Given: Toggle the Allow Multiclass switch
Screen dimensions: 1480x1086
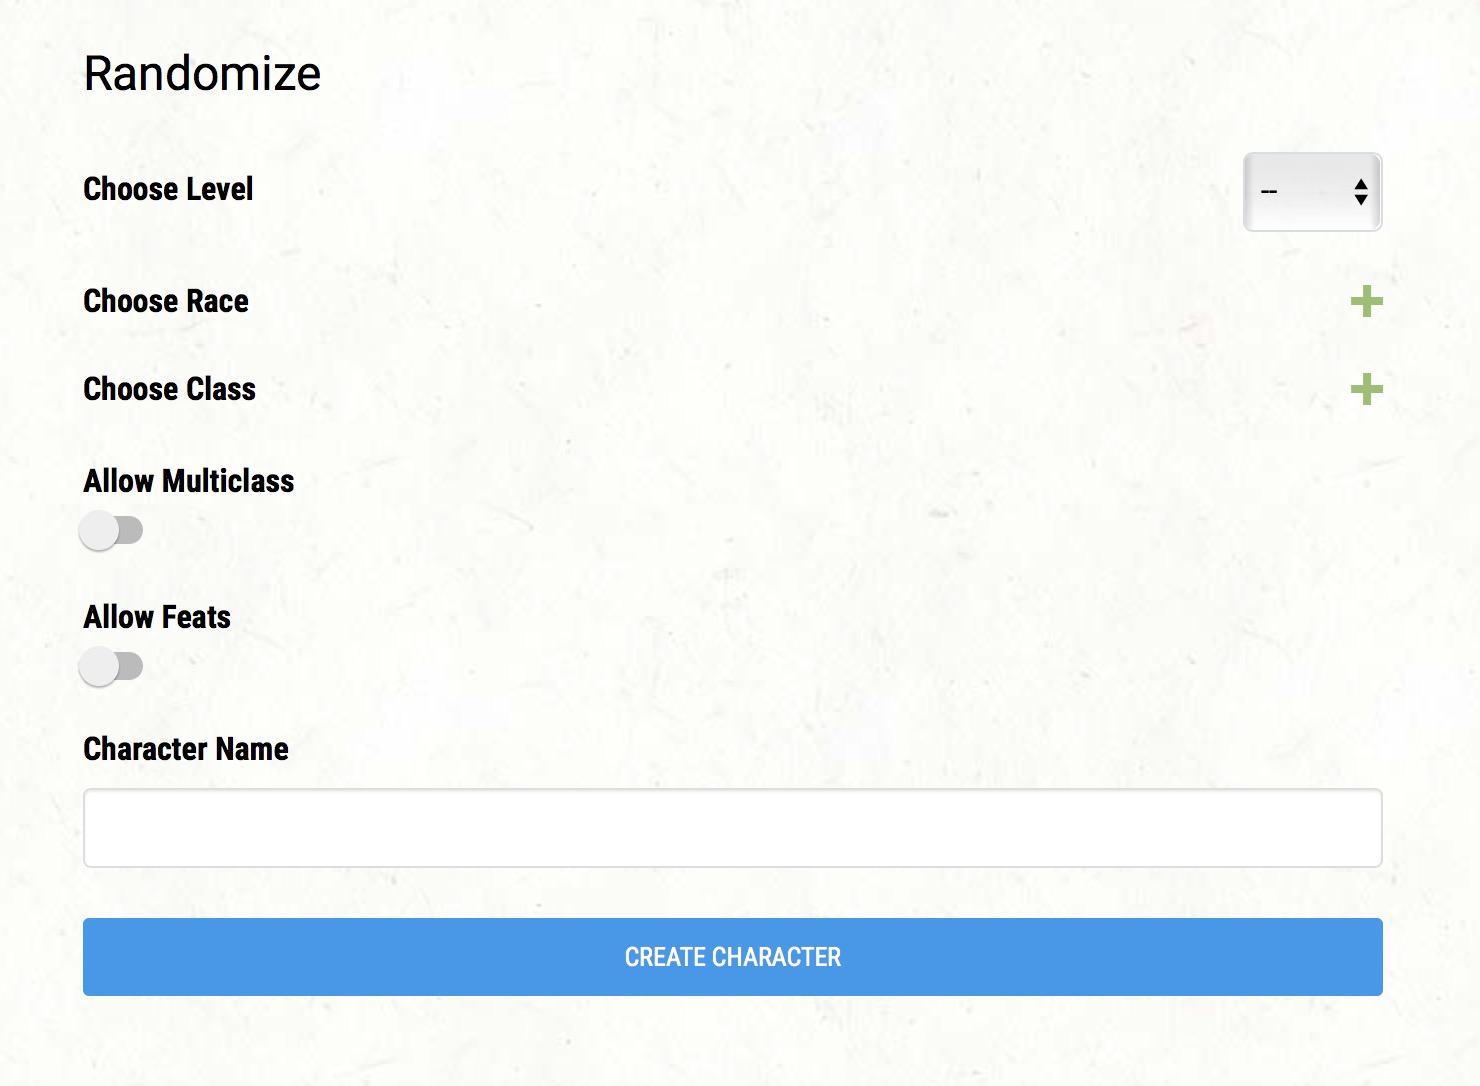Looking at the screenshot, I should click(x=111, y=530).
